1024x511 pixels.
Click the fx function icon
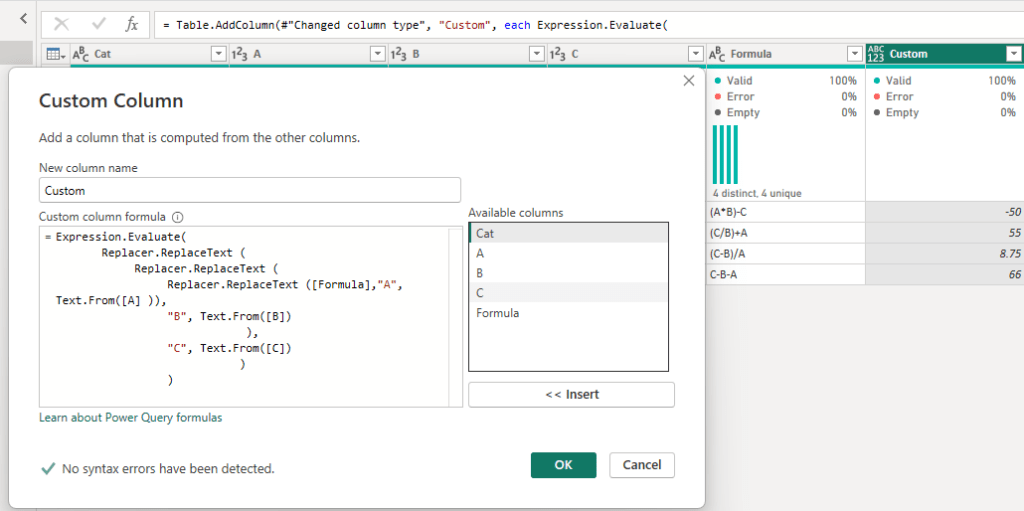click(x=132, y=24)
